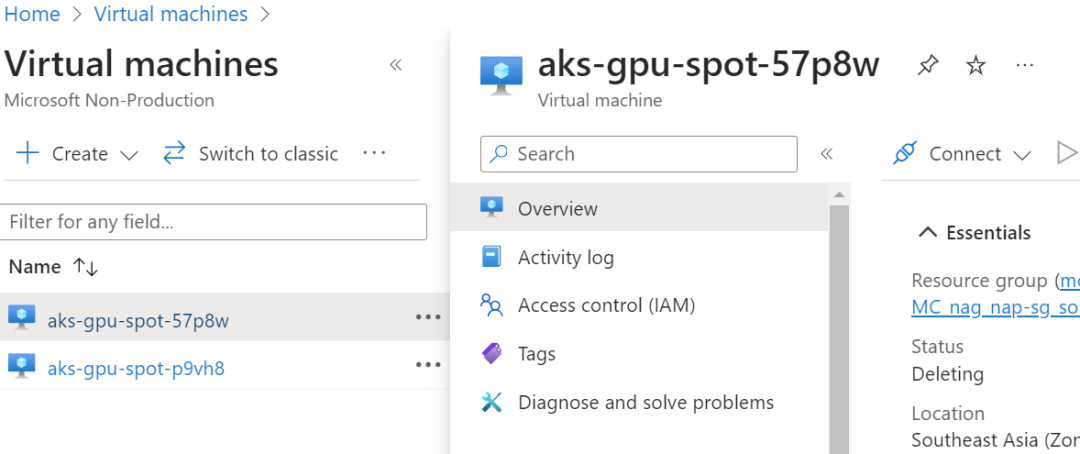Open more options next to the VM title
Screen dimensions: 1080x454
tap(1024, 66)
